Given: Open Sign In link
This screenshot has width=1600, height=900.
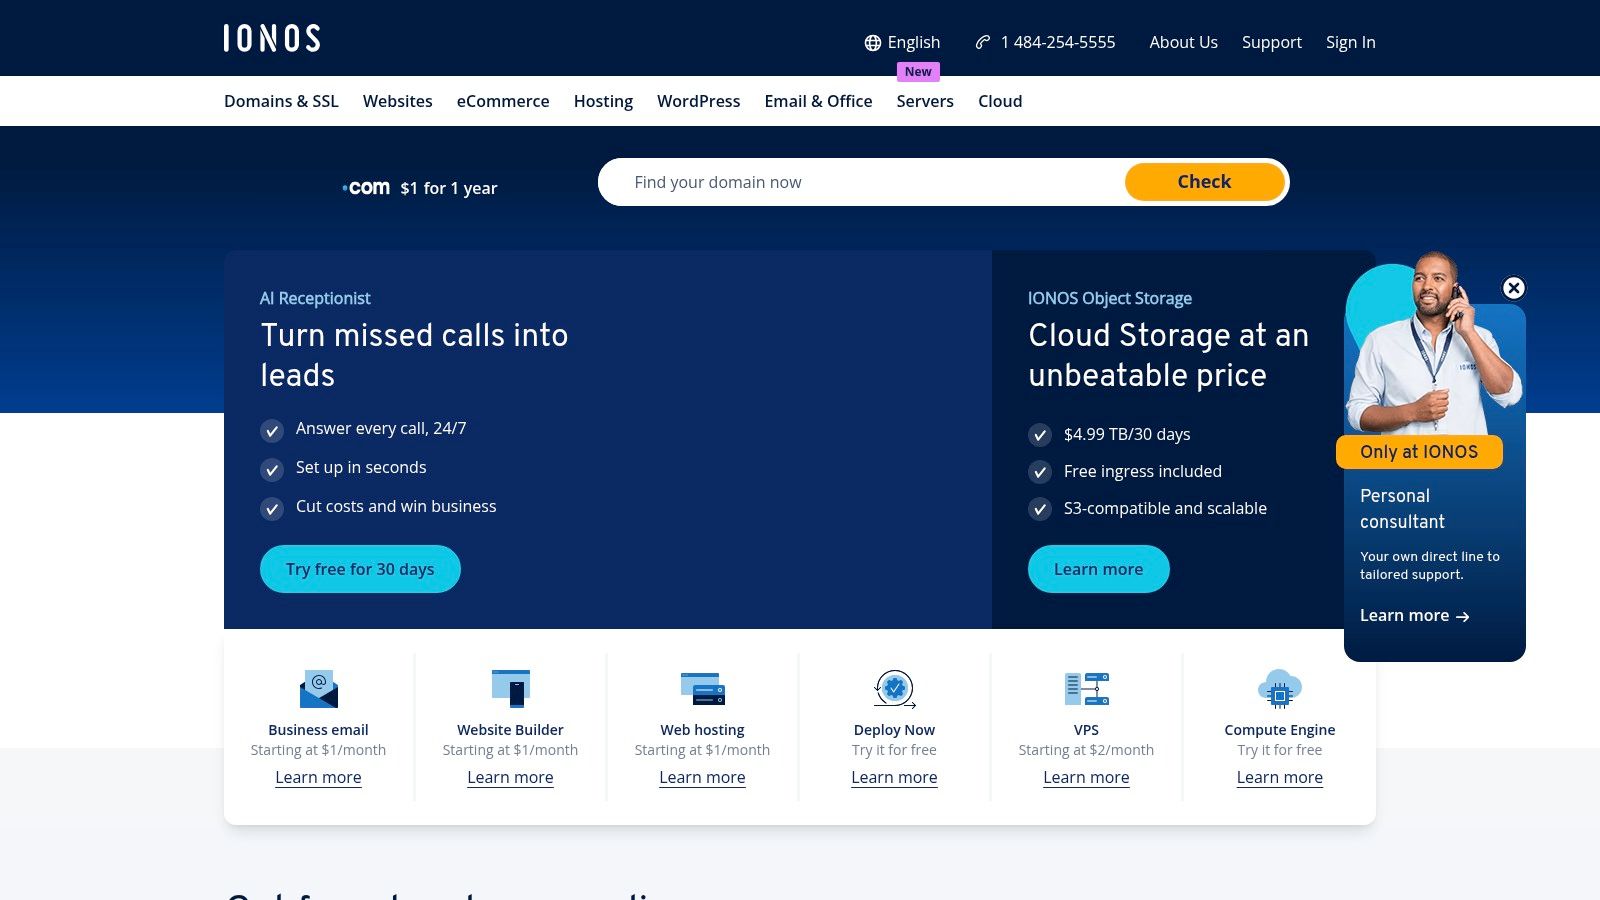Looking at the screenshot, I should [x=1350, y=42].
